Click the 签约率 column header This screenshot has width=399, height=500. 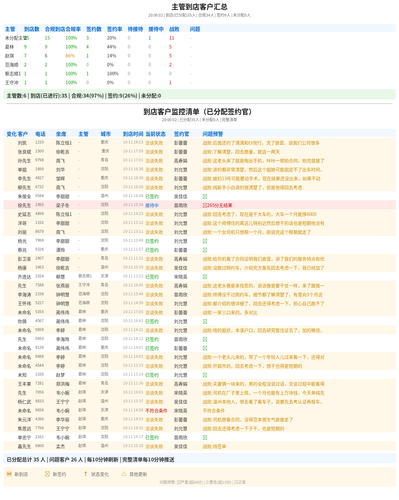click(x=114, y=29)
